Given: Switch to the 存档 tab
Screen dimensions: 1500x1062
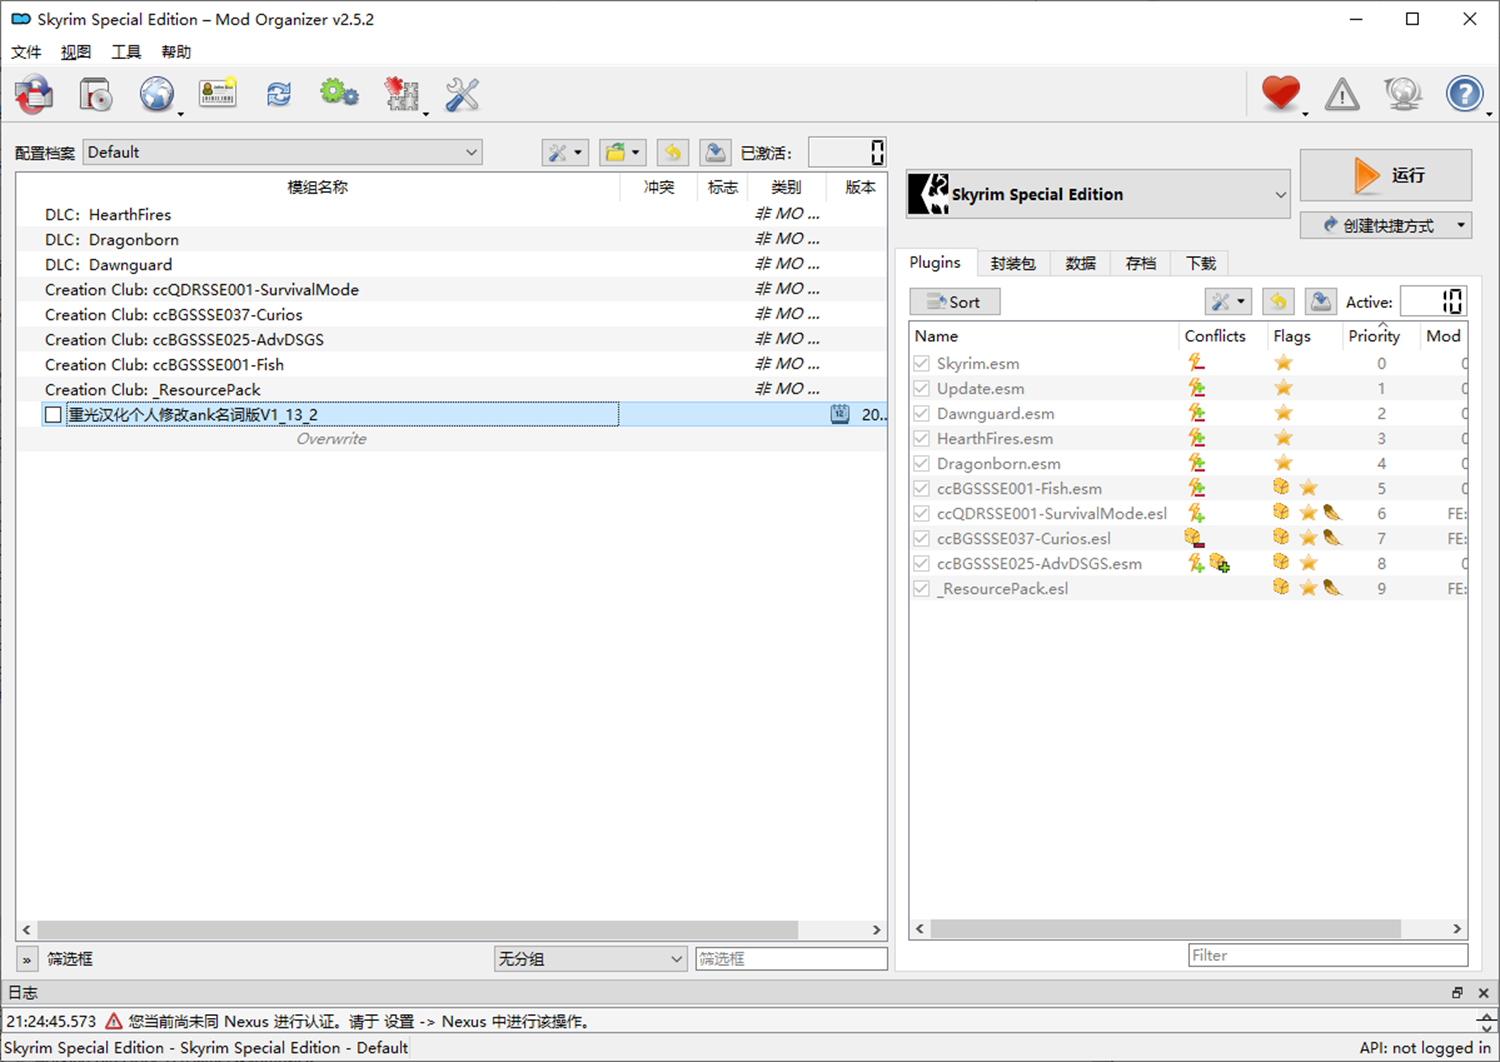Looking at the screenshot, I should pyautogui.click(x=1140, y=263).
